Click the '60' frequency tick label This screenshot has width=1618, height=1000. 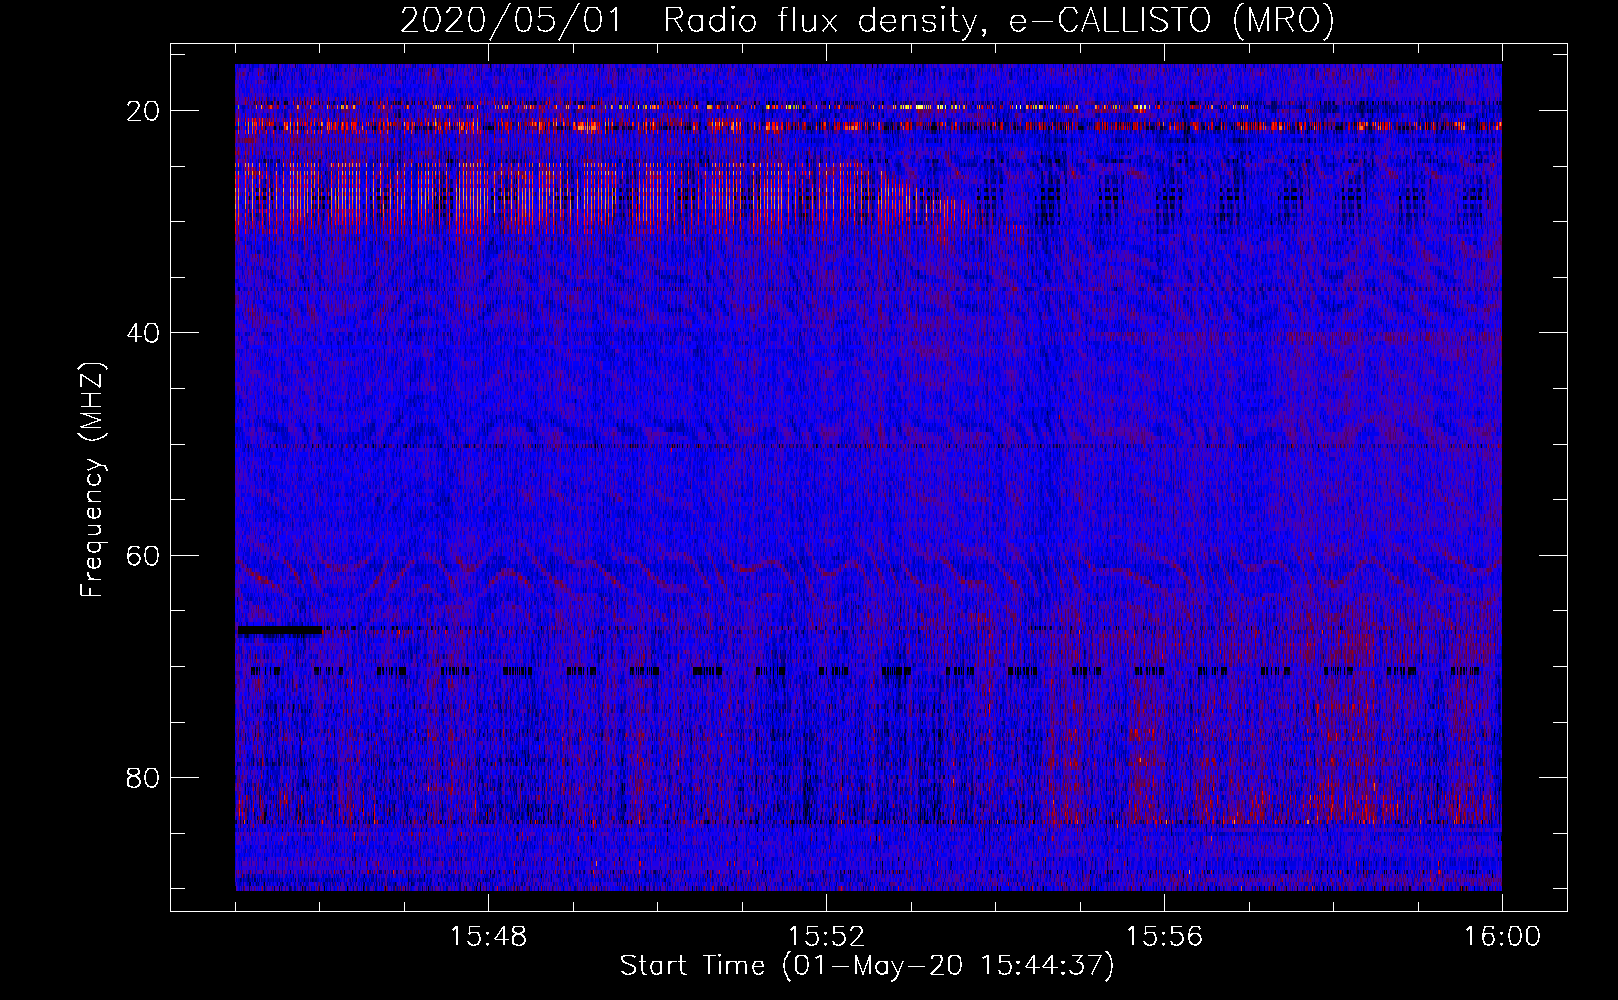(x=143, y=555)
